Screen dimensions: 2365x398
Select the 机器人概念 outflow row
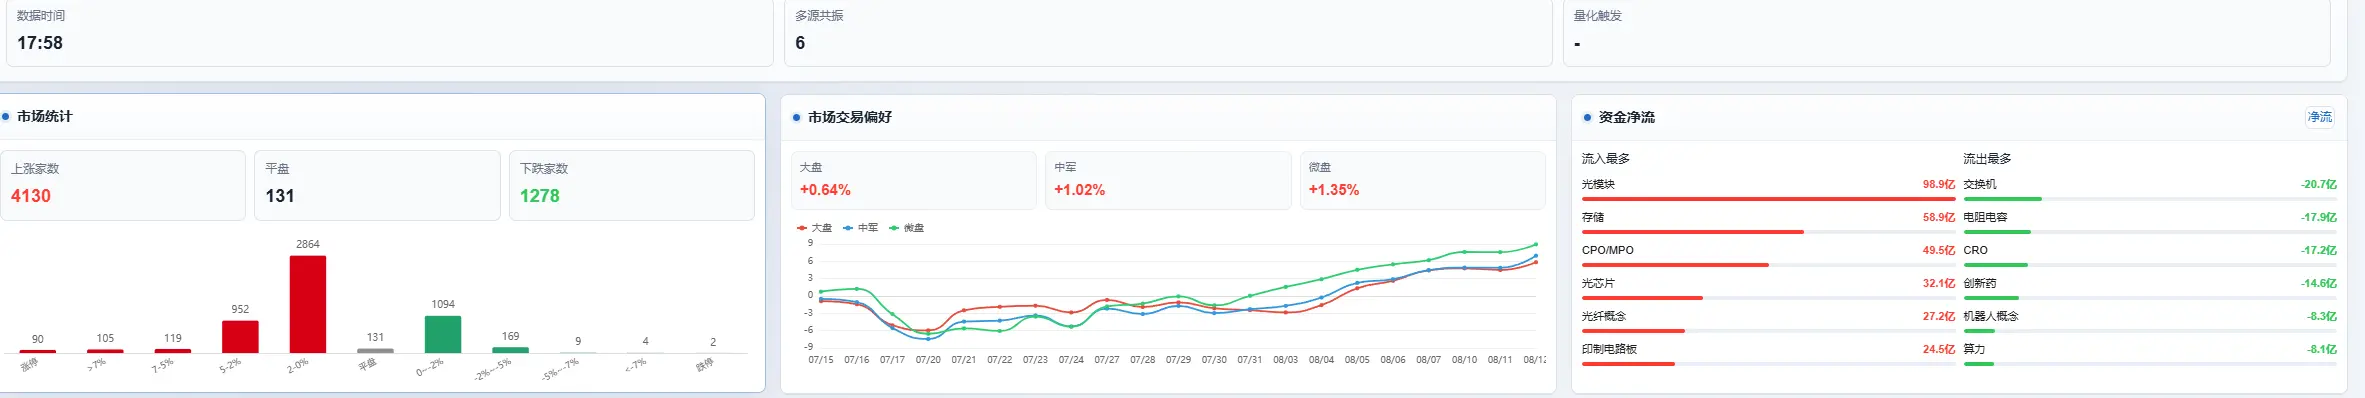click(x=2150, y=321)
